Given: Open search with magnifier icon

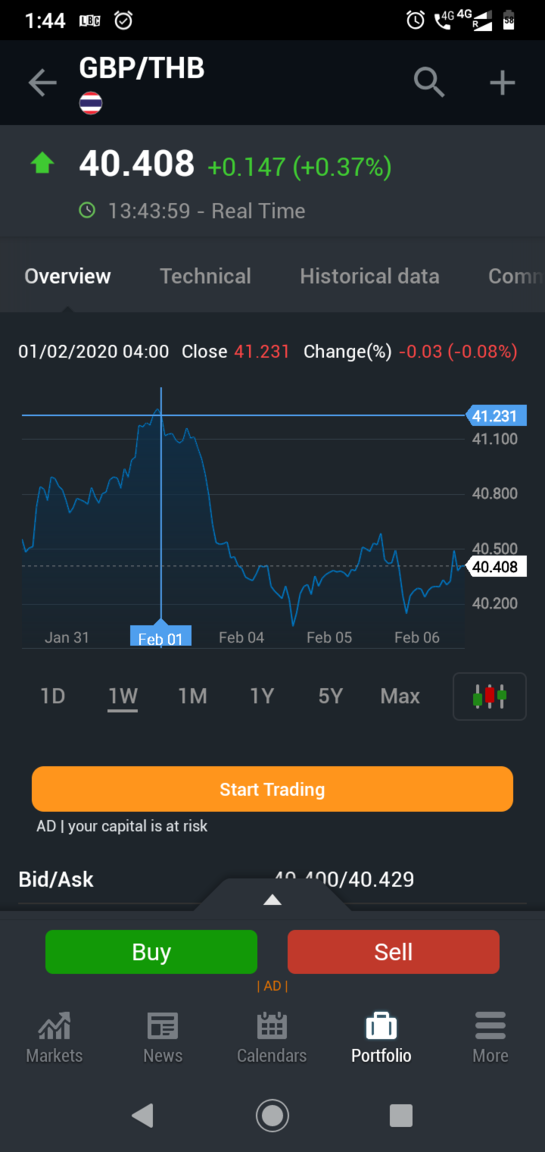Looking at the screenshot, I should point(429,82).
